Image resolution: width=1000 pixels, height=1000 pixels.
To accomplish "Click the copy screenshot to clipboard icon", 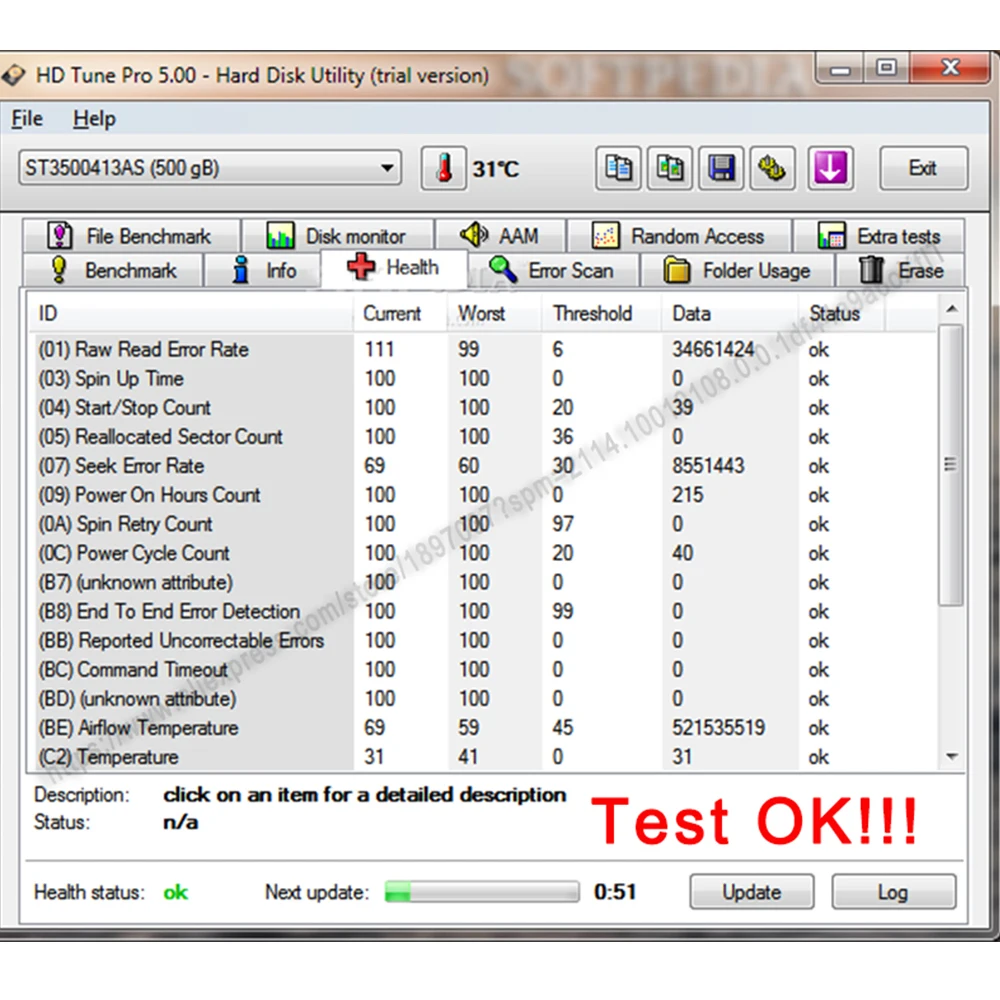I will click(x=670, y=168).
